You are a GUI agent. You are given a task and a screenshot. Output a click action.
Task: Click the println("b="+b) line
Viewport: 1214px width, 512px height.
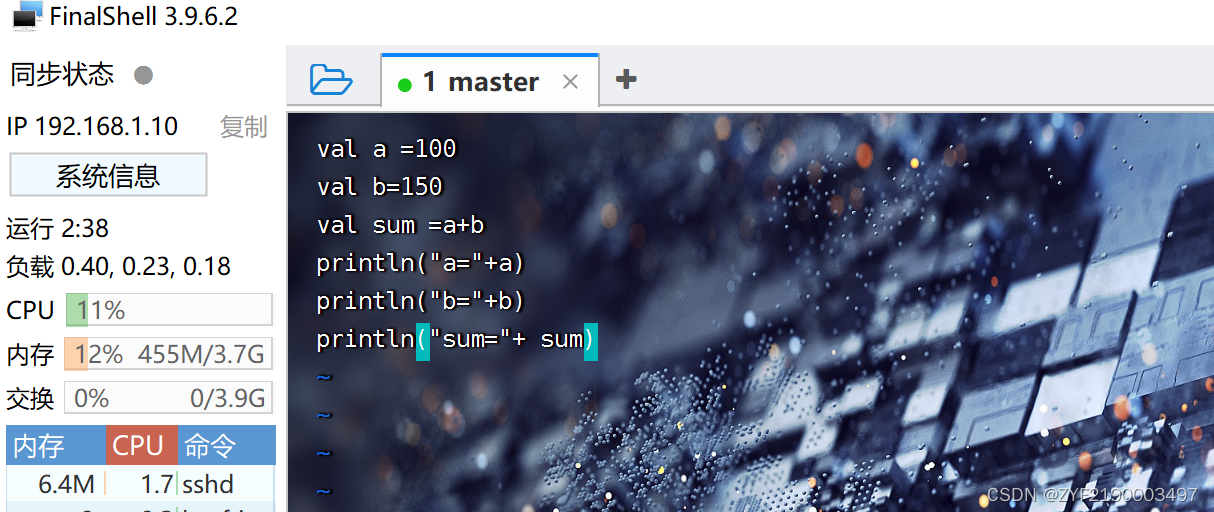pos(420,301)
